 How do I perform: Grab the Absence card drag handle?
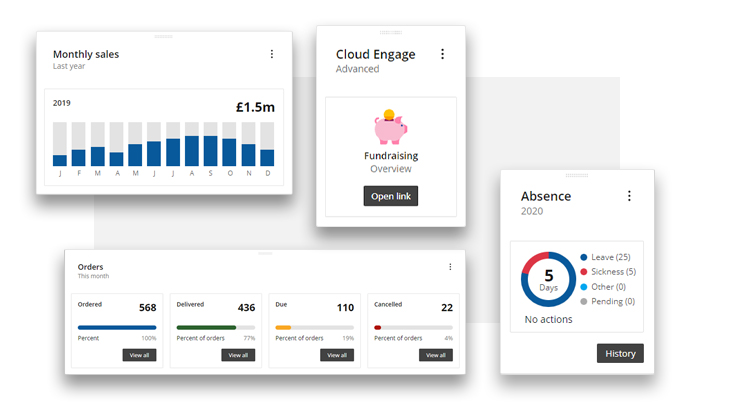(x=577, y=175)
